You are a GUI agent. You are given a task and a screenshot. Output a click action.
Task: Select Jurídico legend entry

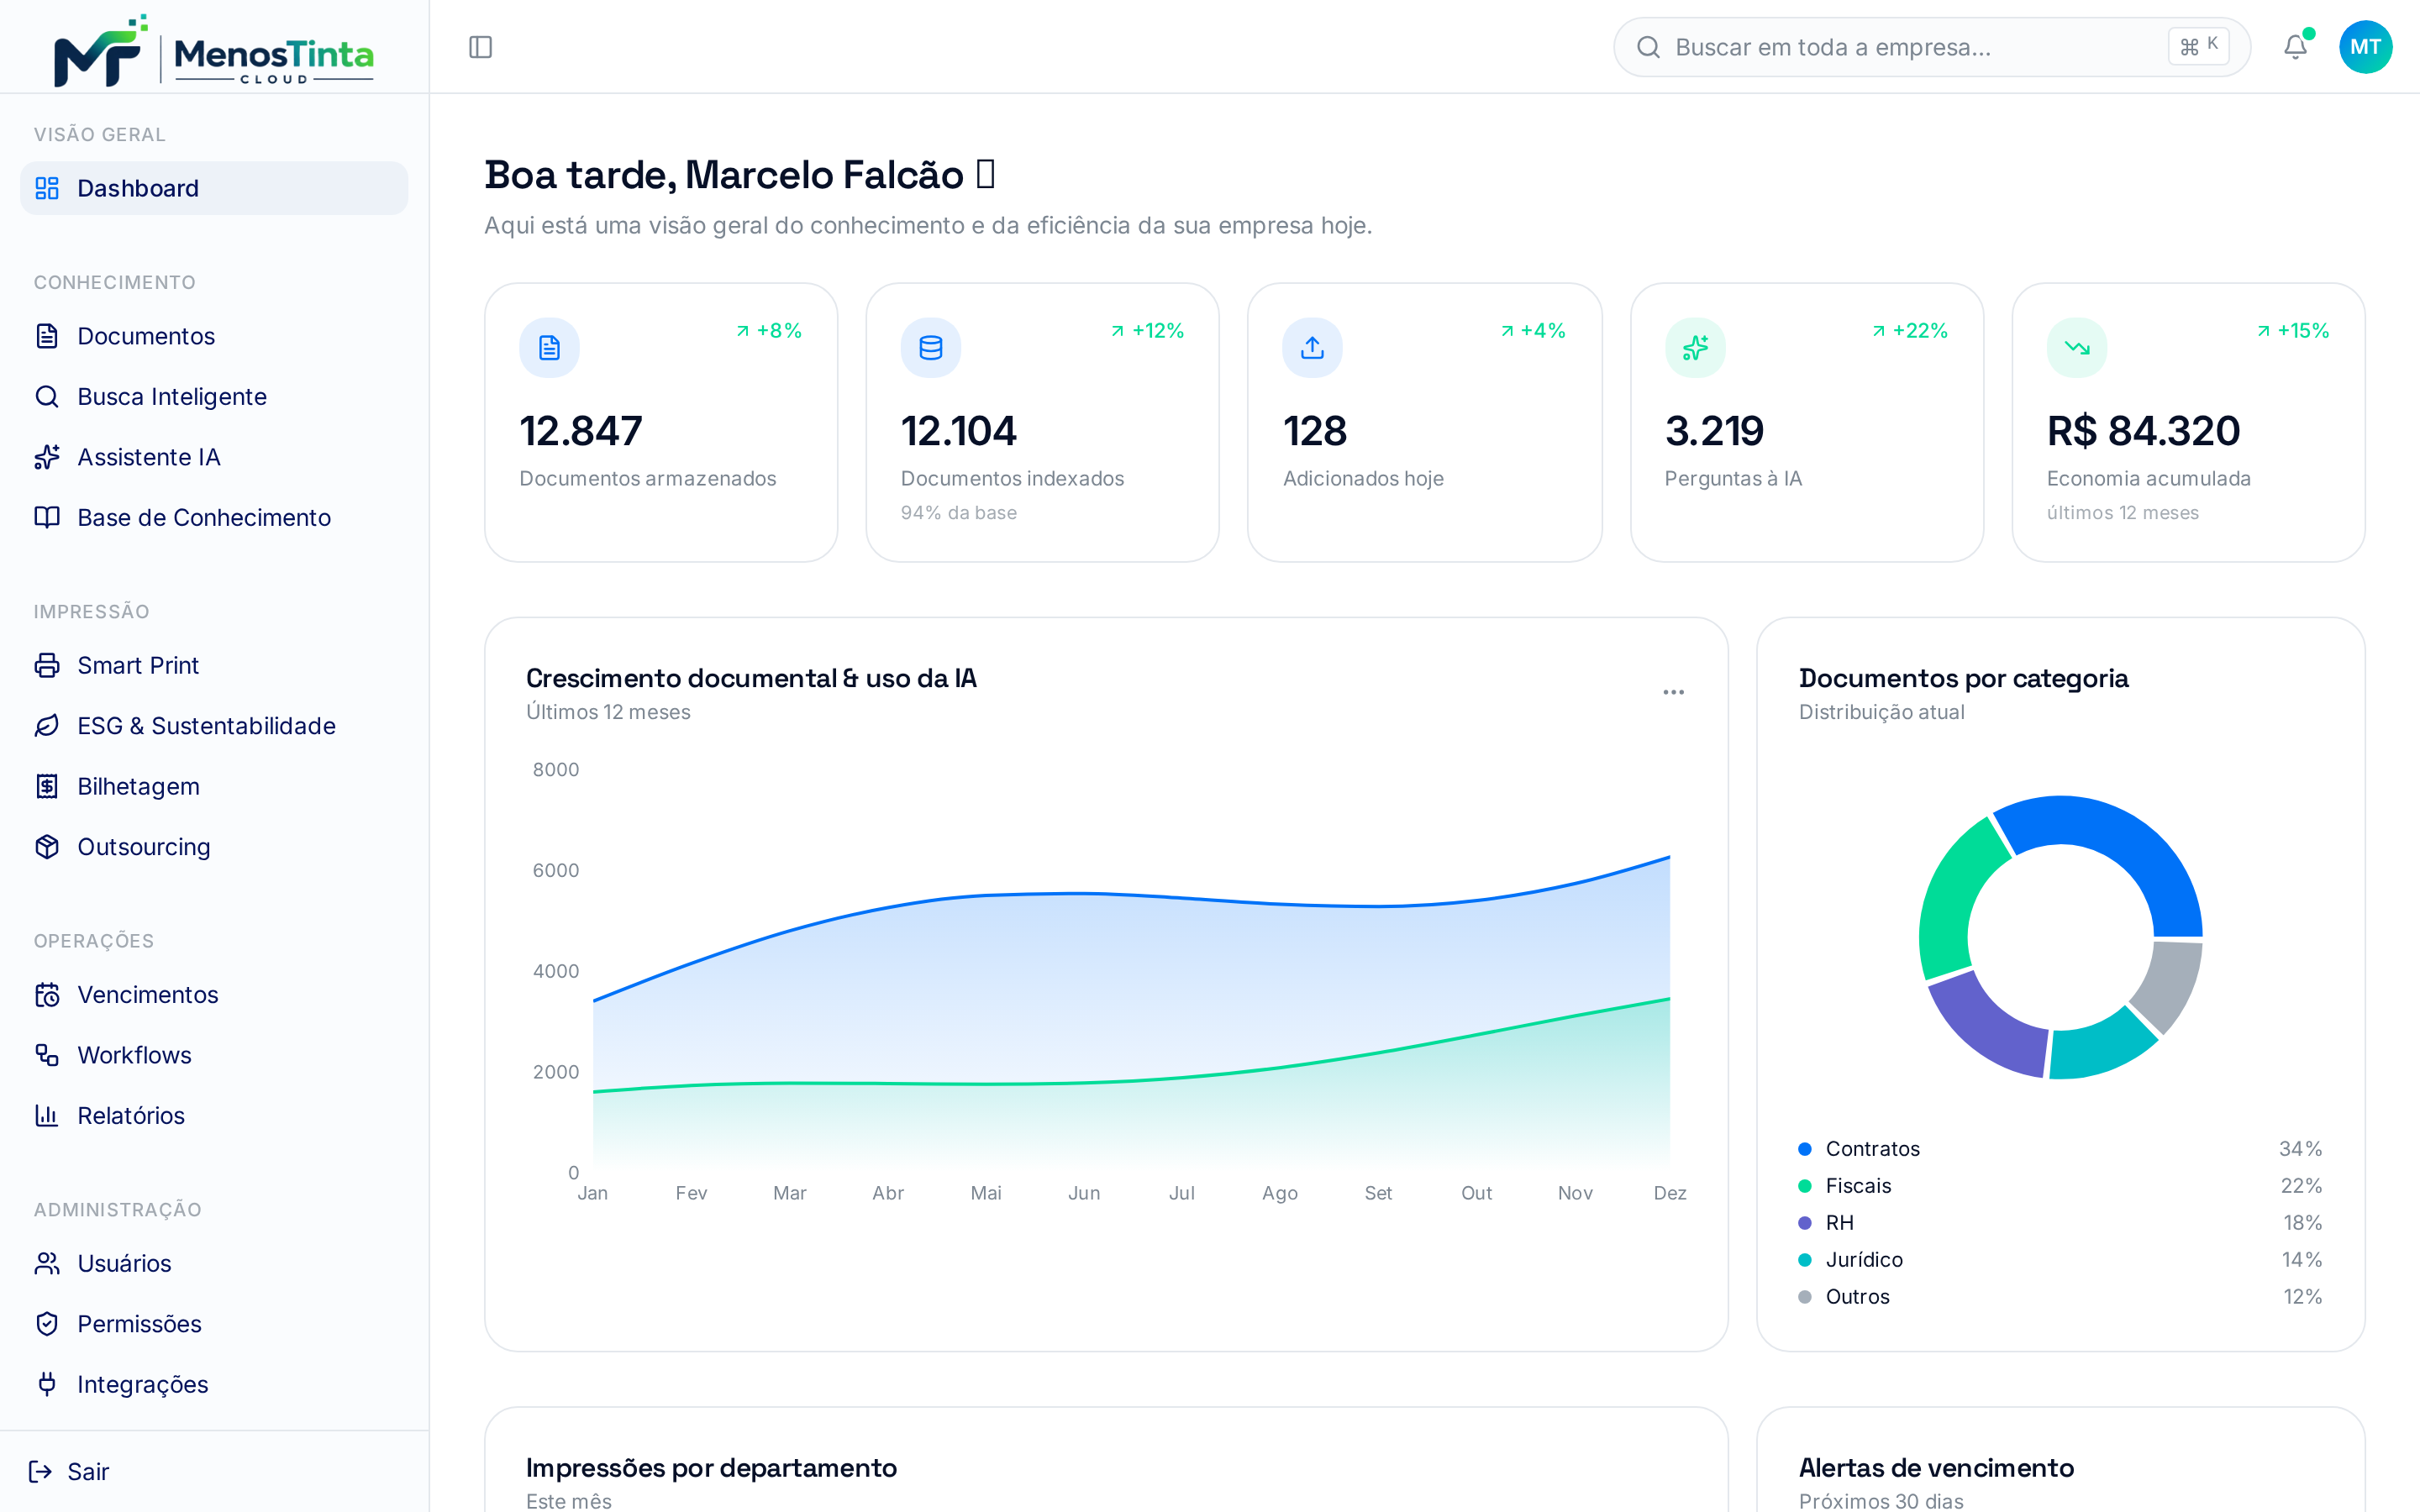pos(2060,1260)
